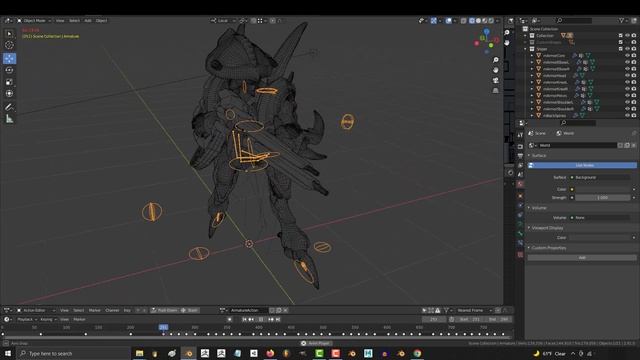Toggle the camera view icon
640x360 pixels.
click(496, 80)
